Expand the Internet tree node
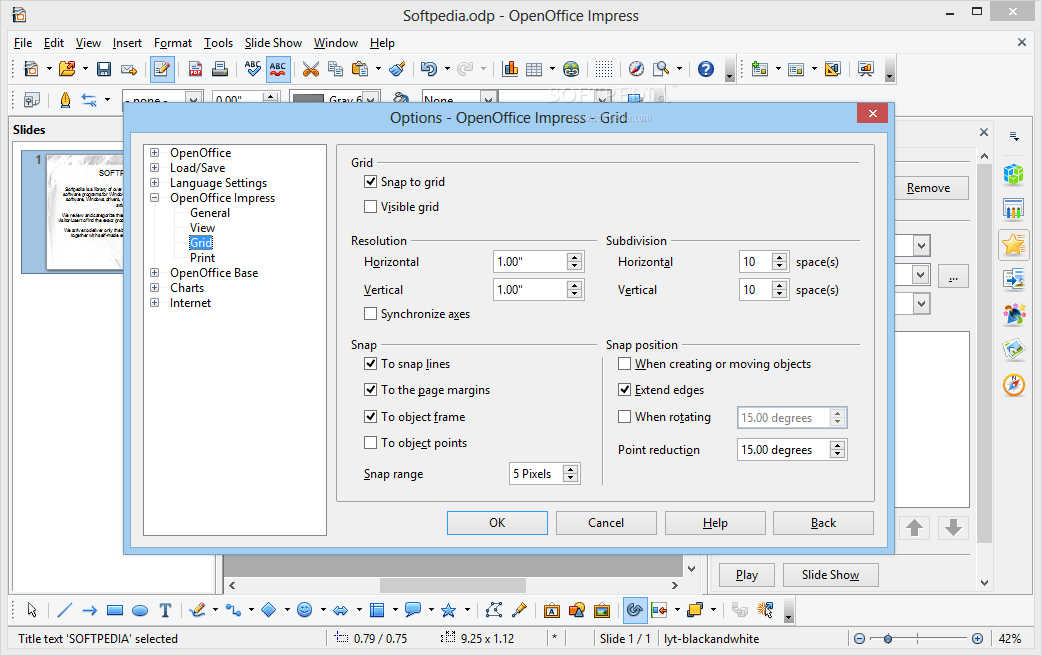Image resolution: width=1042 pixels, height=656 pixels. coord(155,302)
